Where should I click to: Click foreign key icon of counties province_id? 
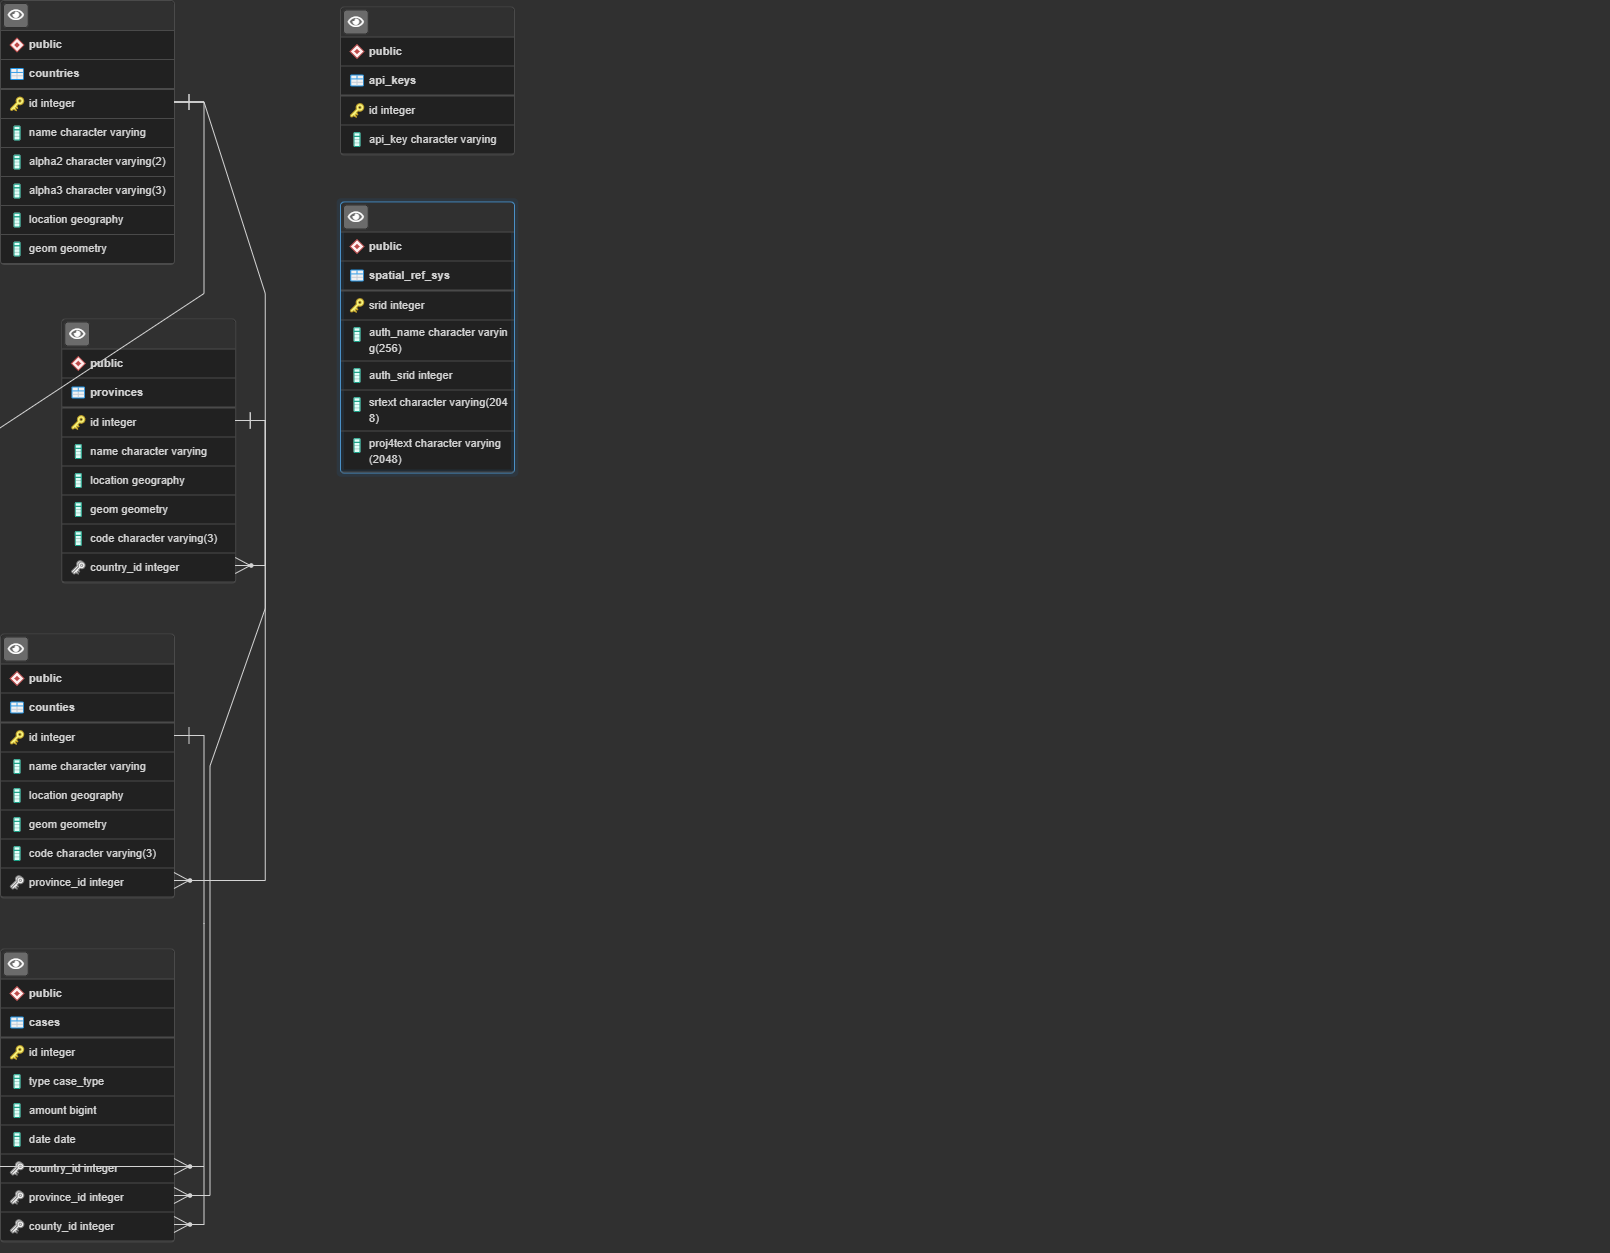point(17,882)
